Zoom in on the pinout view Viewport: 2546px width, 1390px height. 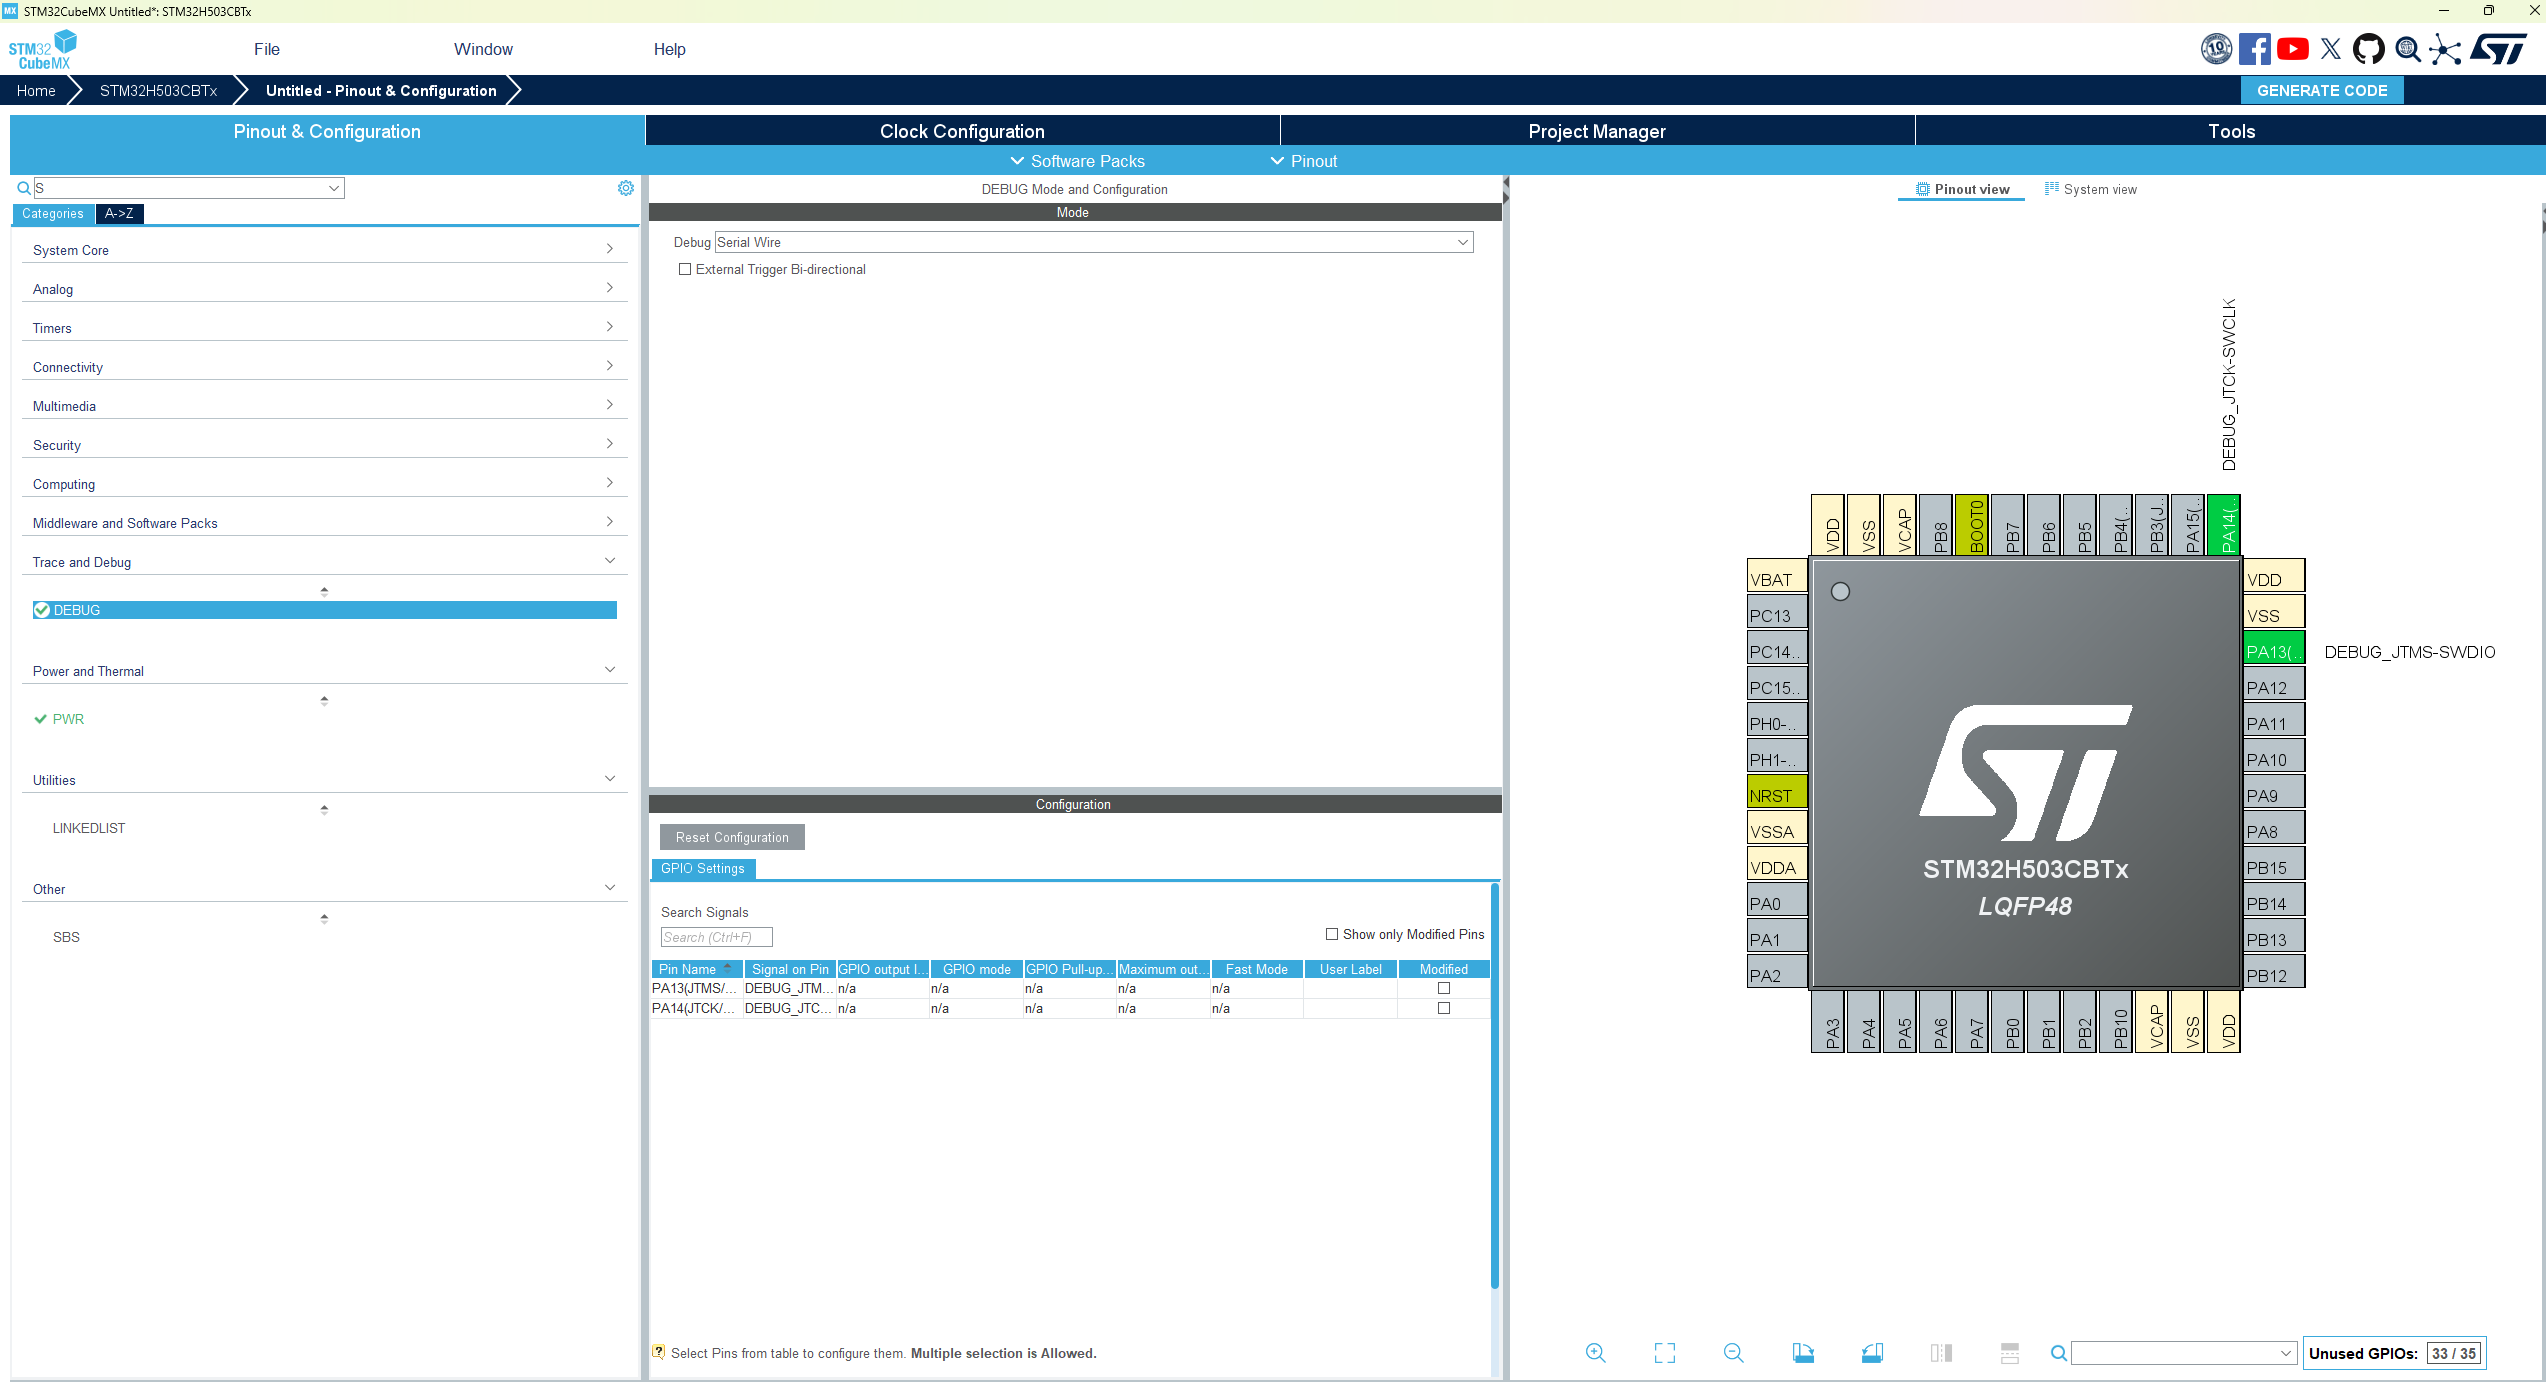point(1596,1352)
